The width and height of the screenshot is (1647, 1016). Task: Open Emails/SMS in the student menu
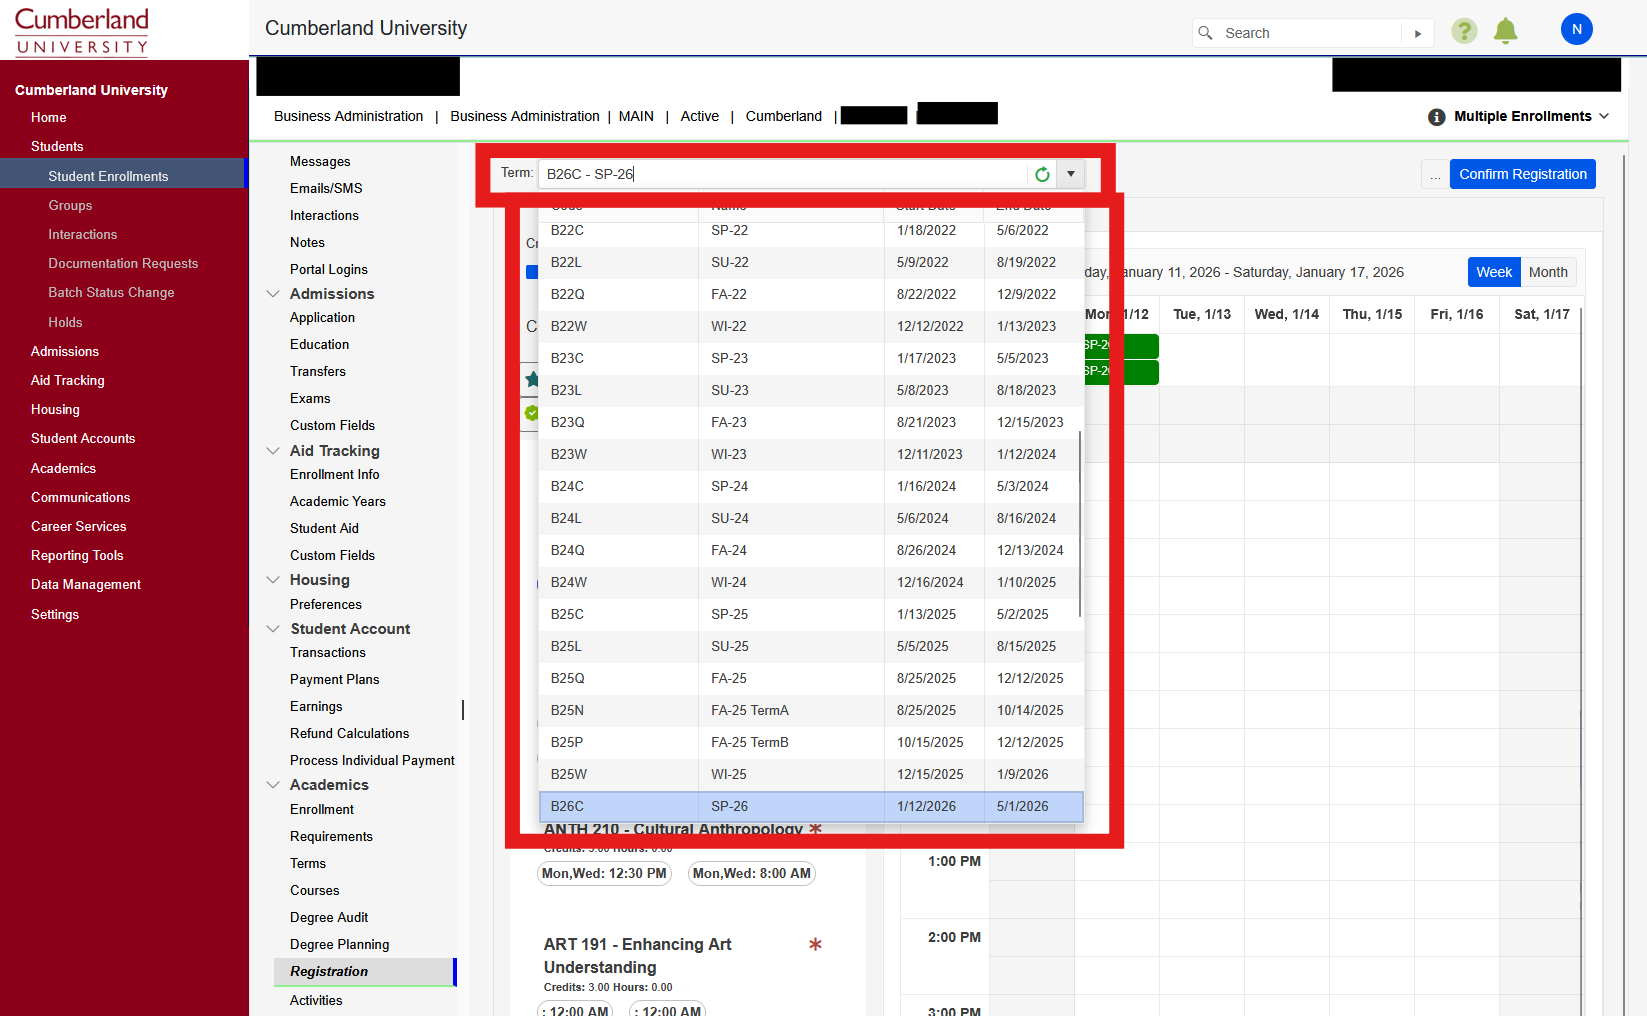click(326, 188)
